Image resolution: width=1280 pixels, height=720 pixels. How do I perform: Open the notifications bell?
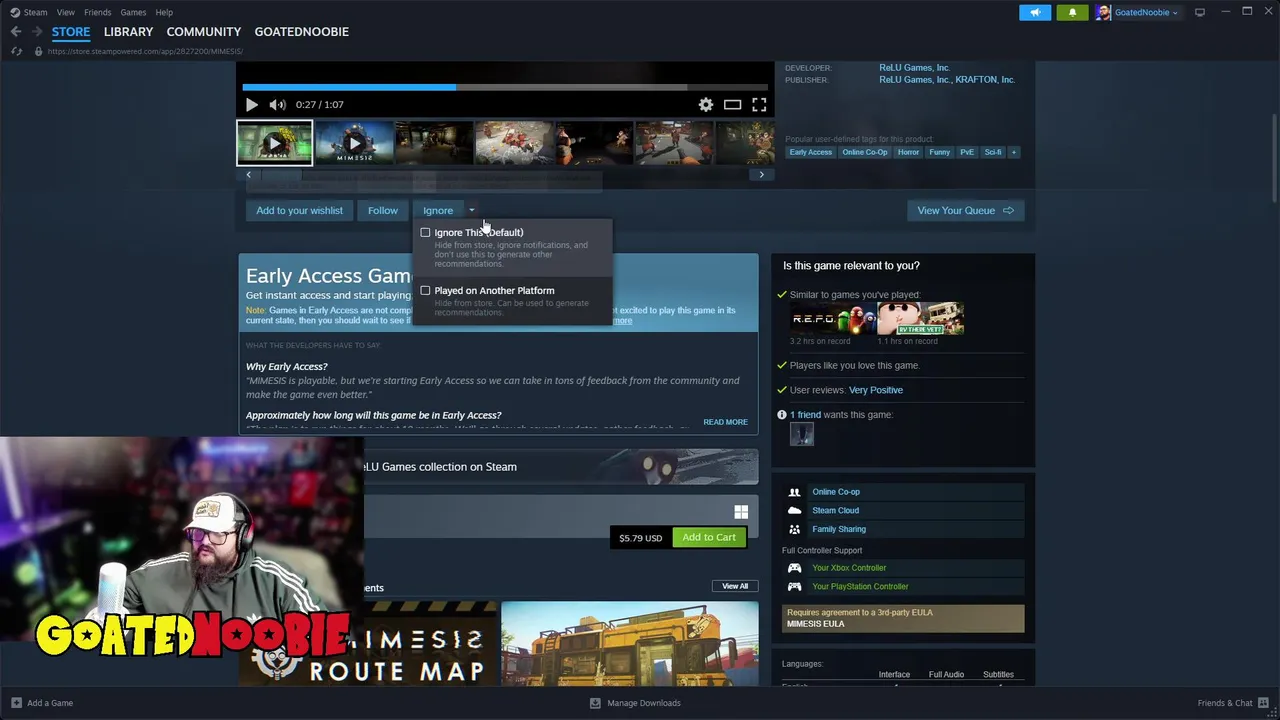1072,12
